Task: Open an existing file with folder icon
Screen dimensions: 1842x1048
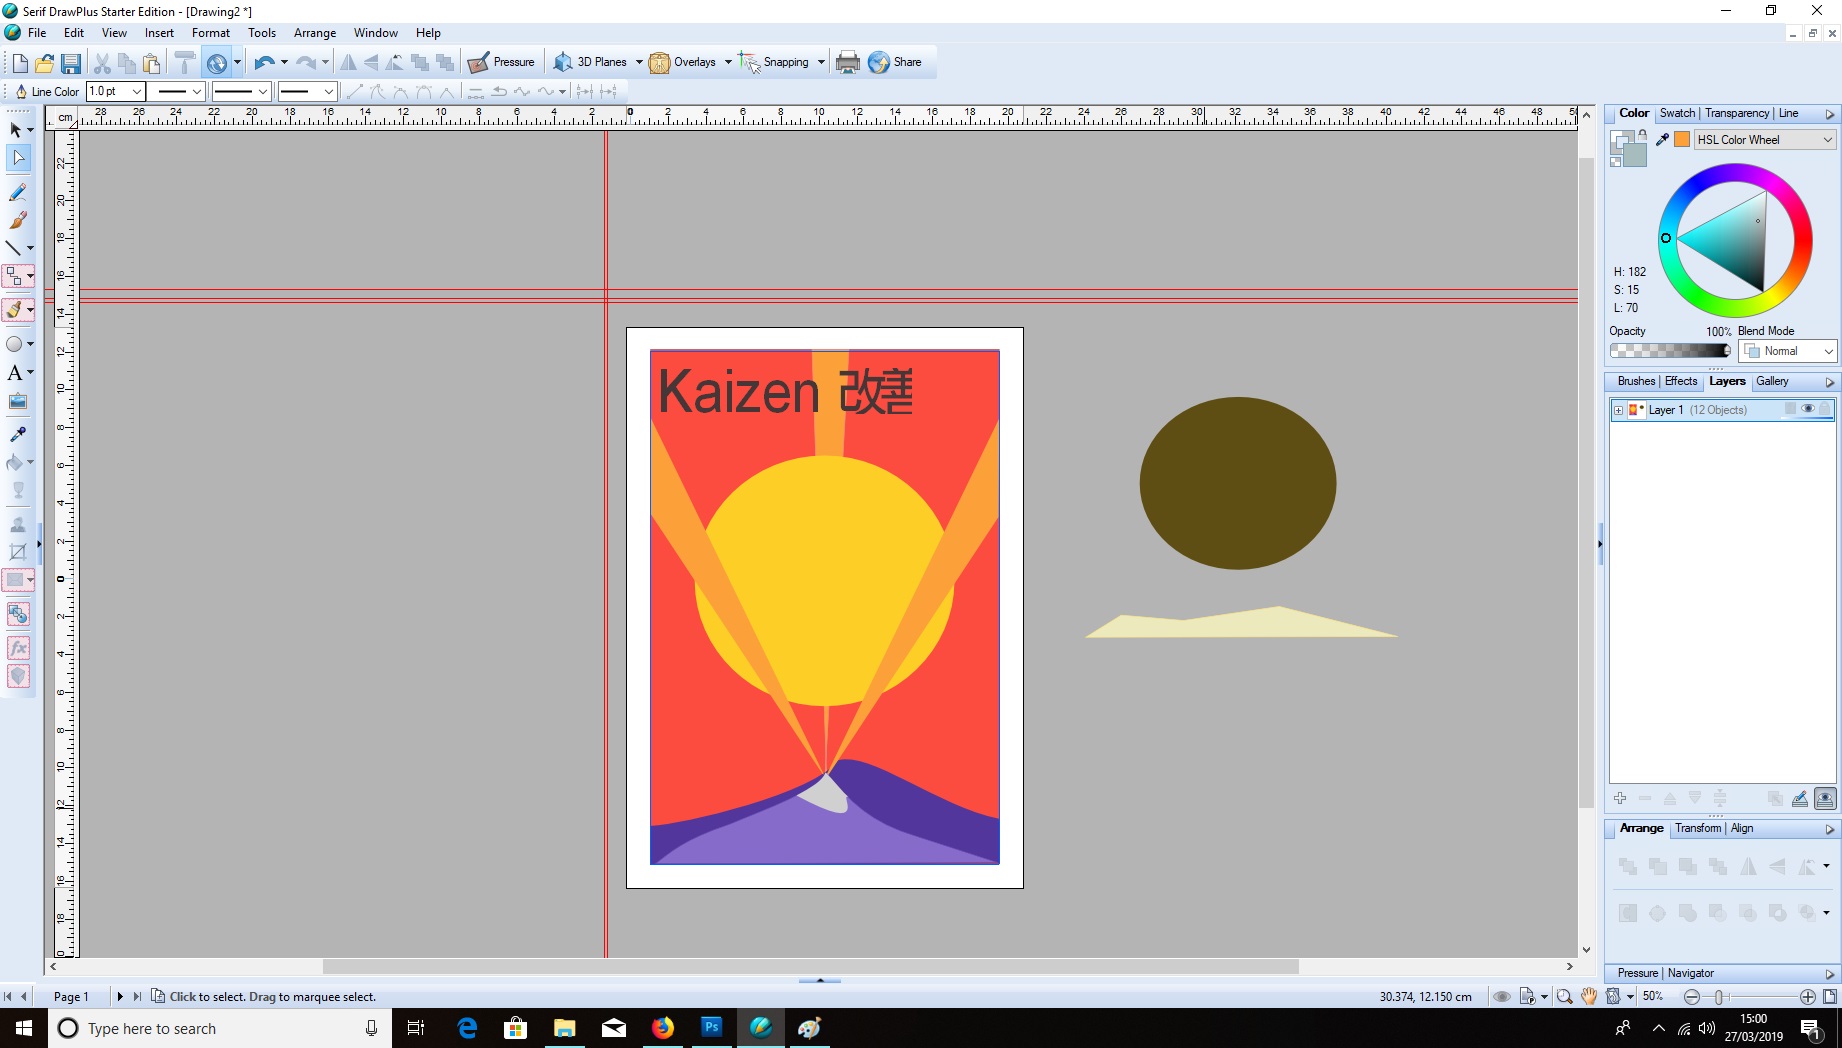Action: coord(44,63)
